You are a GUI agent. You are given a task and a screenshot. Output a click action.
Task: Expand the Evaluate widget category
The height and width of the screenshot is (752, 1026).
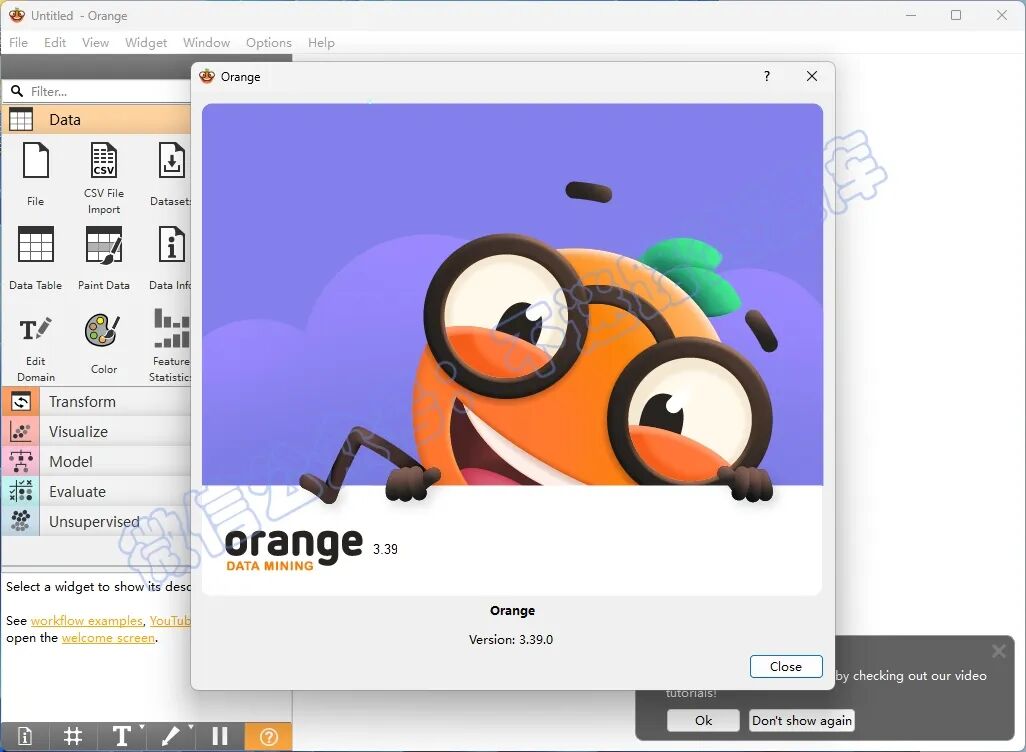click(96, 492)
